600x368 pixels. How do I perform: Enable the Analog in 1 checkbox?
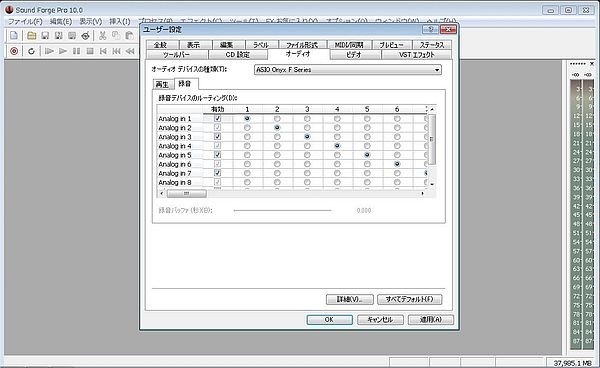217,119
